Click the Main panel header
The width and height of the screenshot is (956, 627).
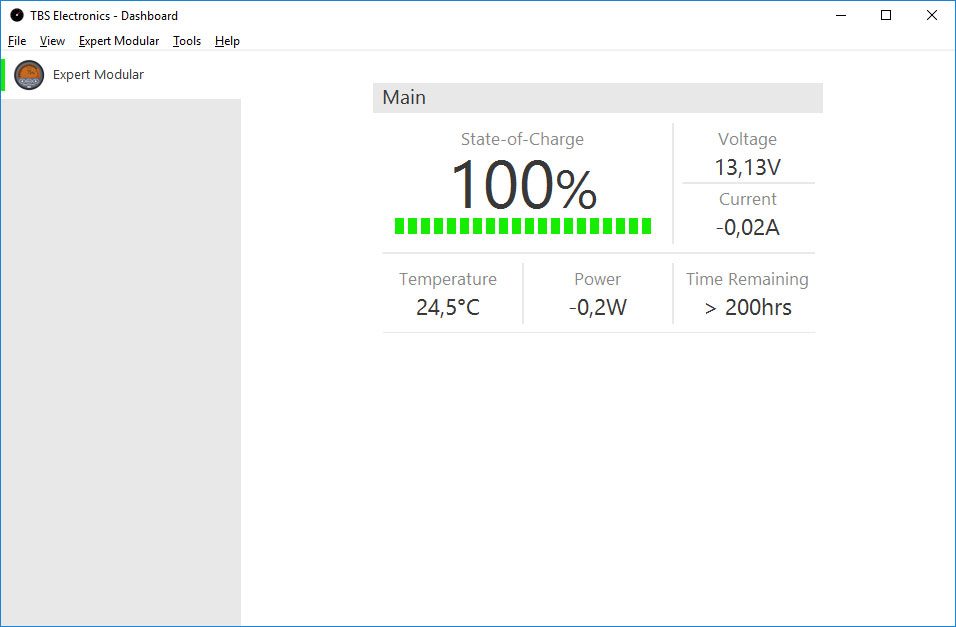597,98
